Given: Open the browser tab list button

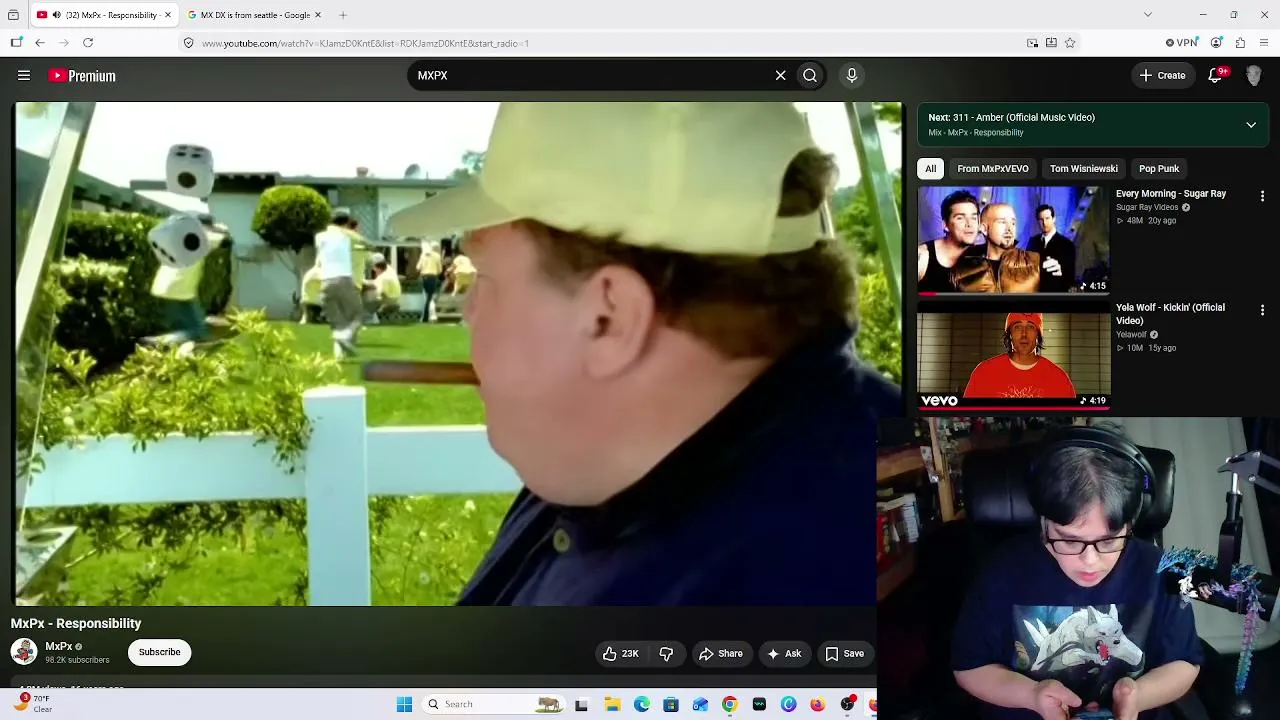Looking at the screenshot, I should coord(13,15).
